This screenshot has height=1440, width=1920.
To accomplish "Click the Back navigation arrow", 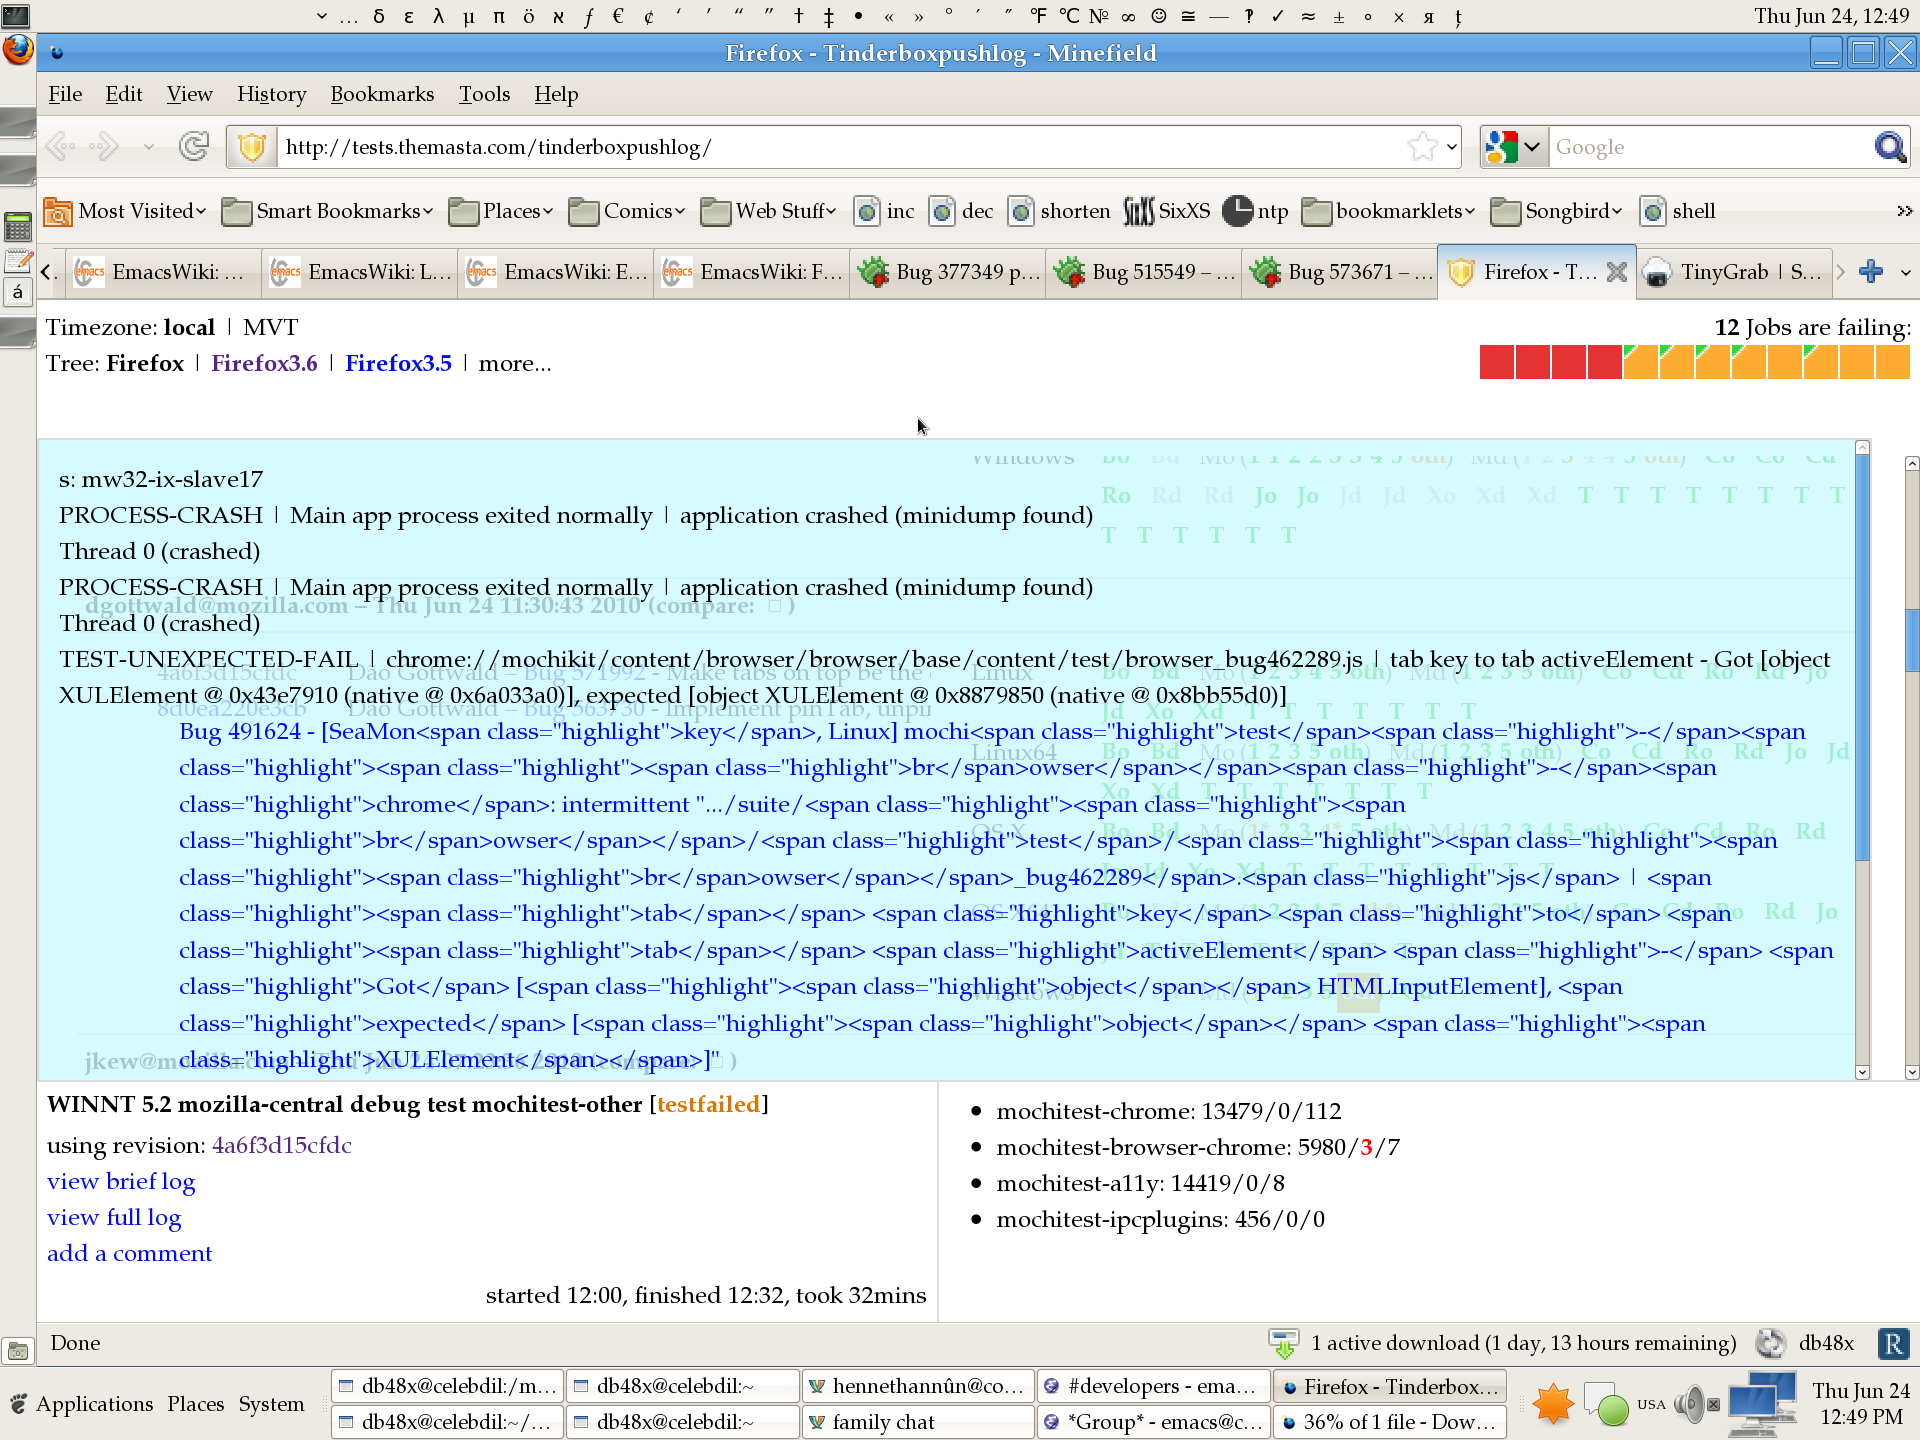I will [60, 147].
